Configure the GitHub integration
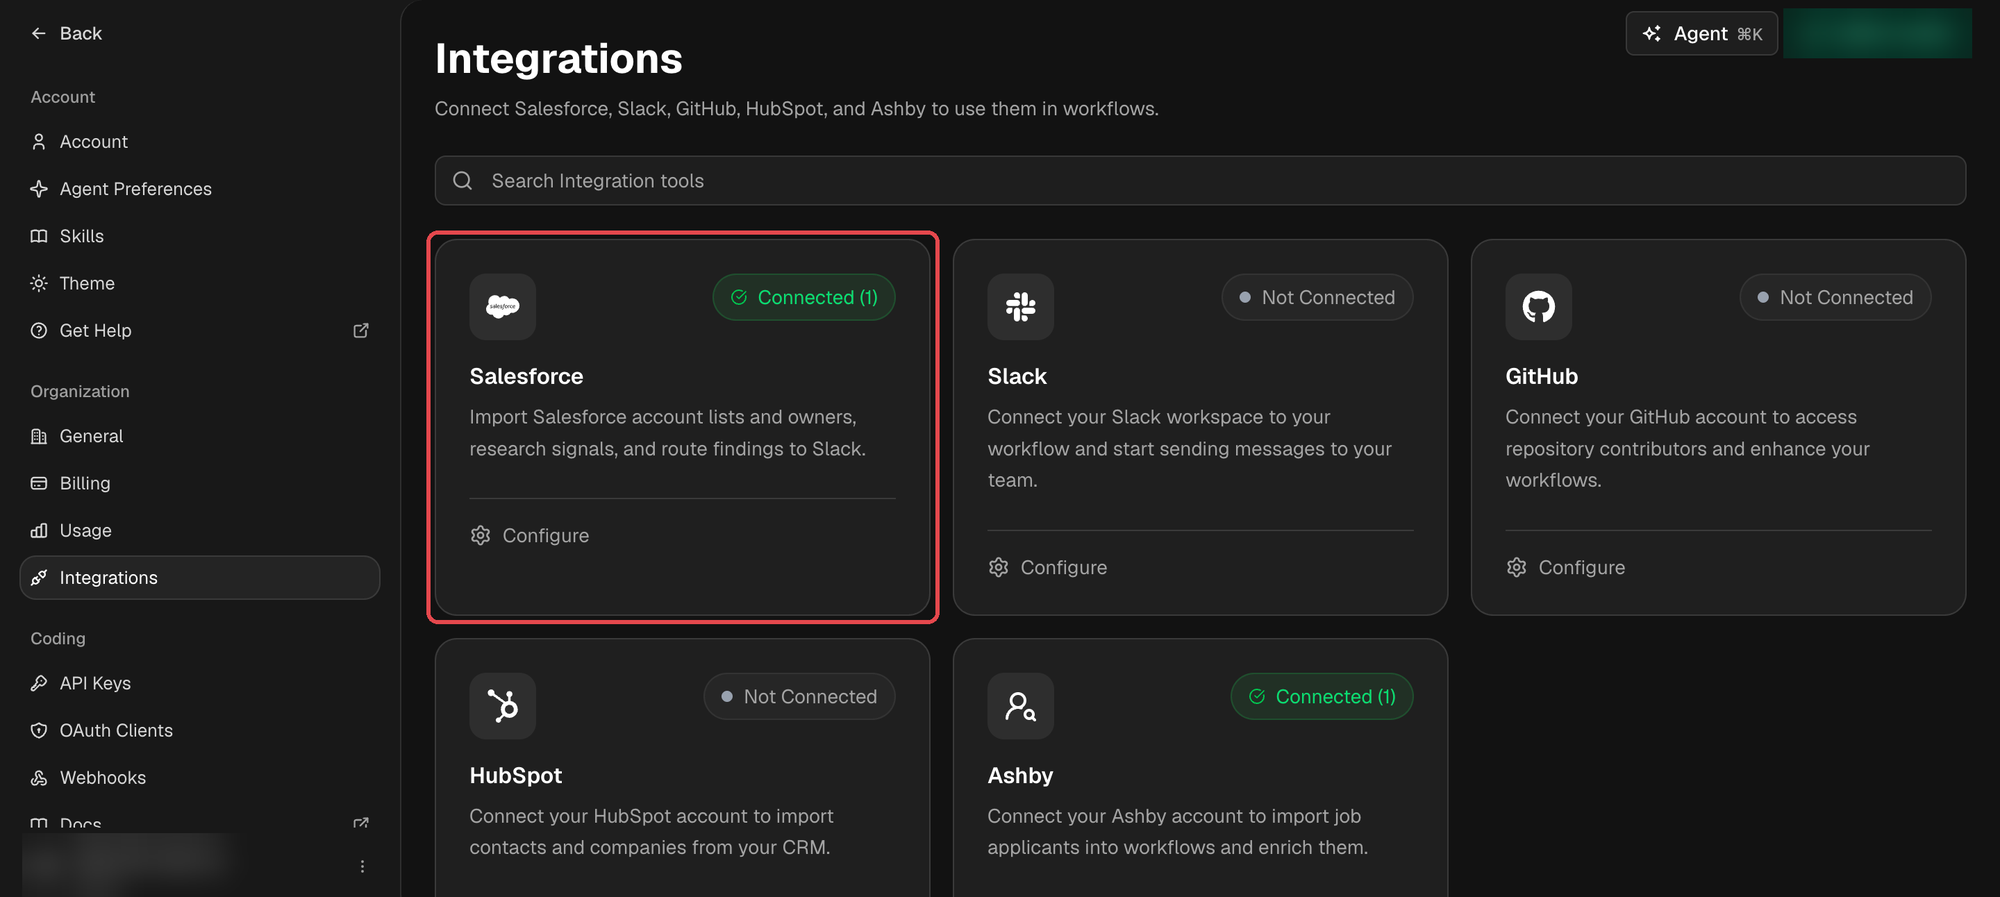The image size is (2000, 897). [x=1566, y=568]
